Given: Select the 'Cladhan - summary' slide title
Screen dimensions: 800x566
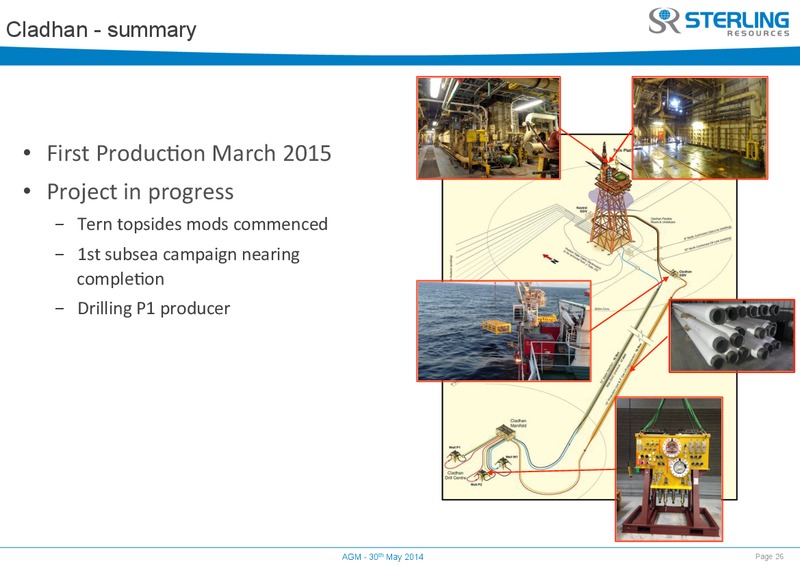Looking at the screenshot, I should 101,30.
